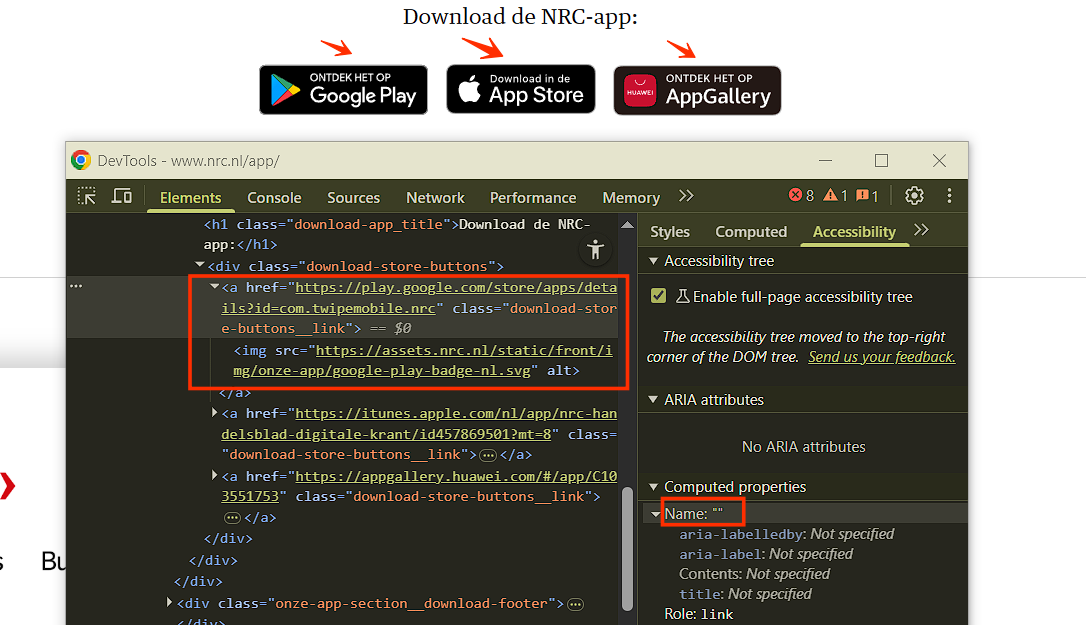The height and width of the screenshot is (625, 1086).
Task: Click the Huawei AppGallery badge
Action: pos(697,91)
